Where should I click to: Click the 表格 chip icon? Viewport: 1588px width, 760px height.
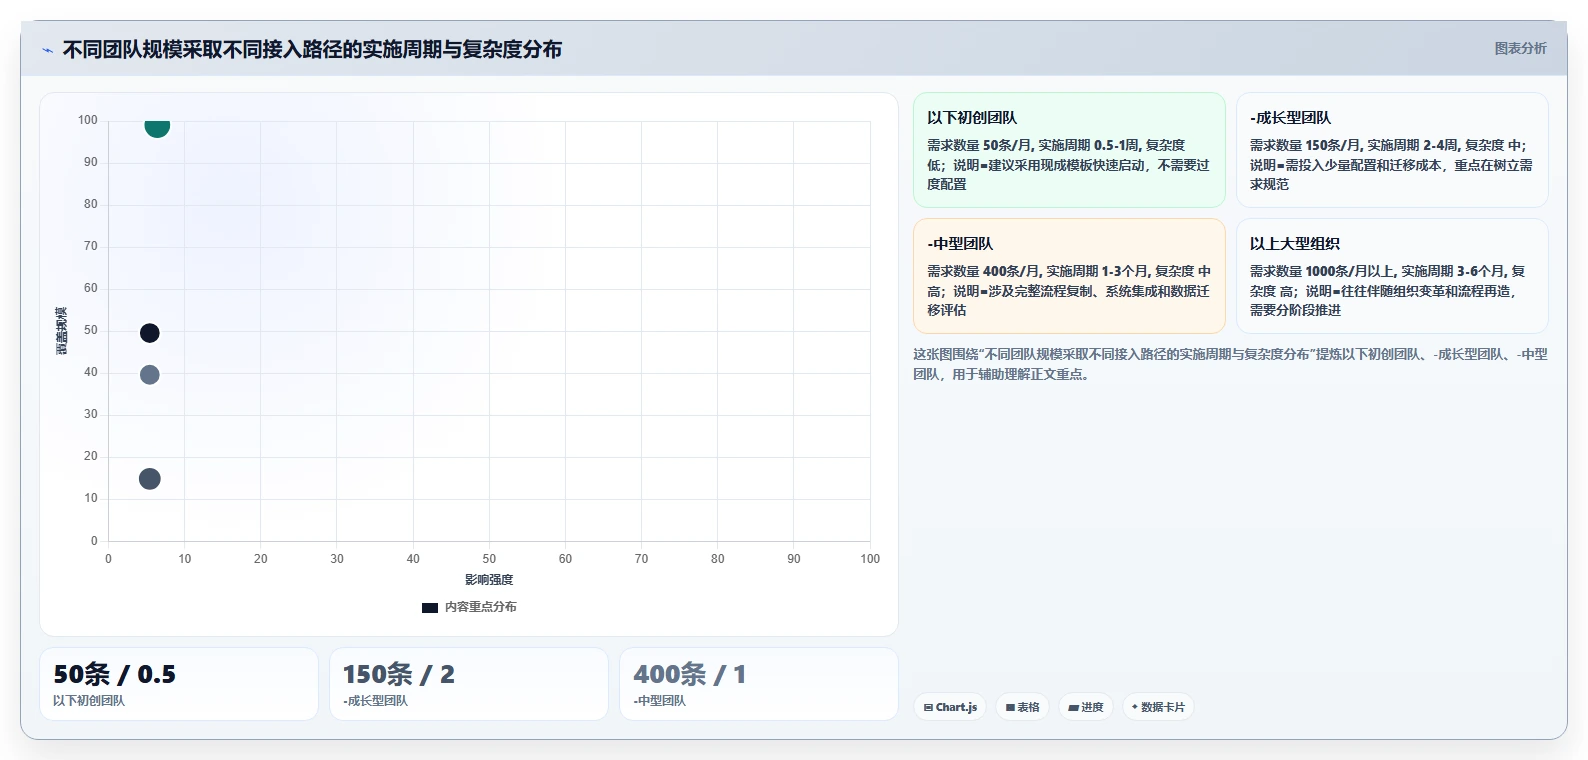1010,707
